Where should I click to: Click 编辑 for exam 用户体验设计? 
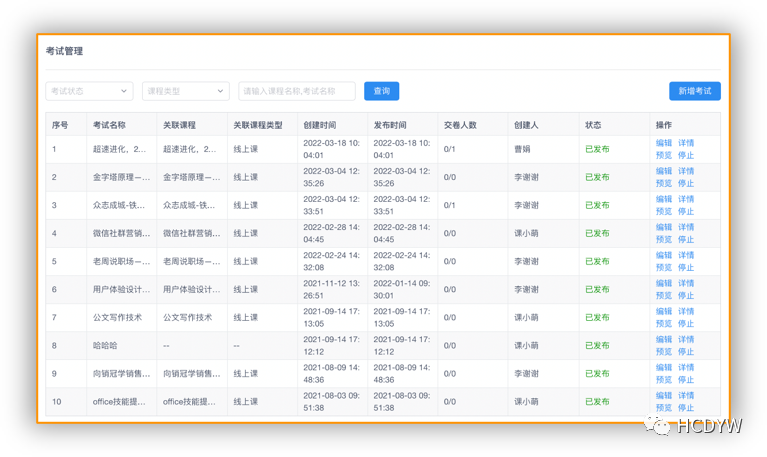coord(664,283)
